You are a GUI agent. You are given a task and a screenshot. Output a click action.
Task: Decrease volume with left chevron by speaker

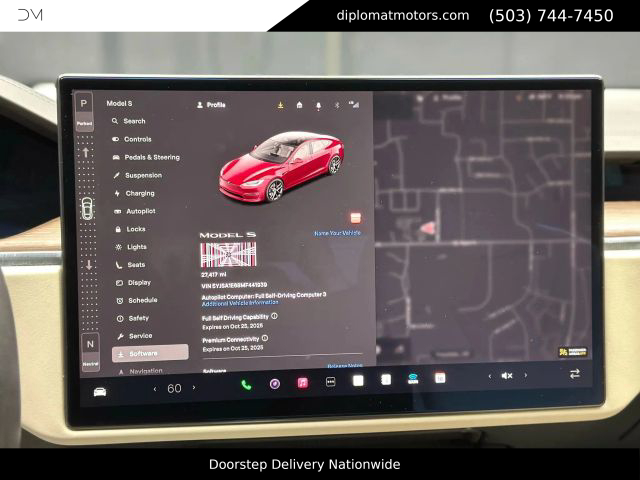pos(490,376)
